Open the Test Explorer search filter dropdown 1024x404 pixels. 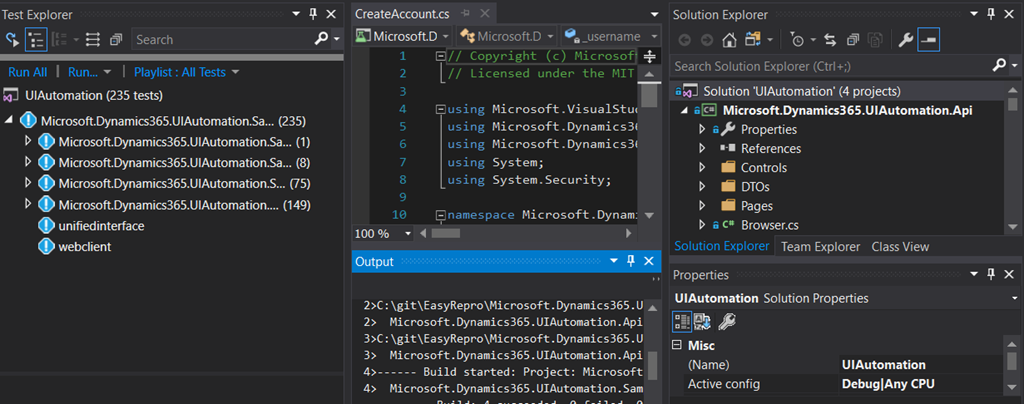pyautogui.click(x=336, y=40)
